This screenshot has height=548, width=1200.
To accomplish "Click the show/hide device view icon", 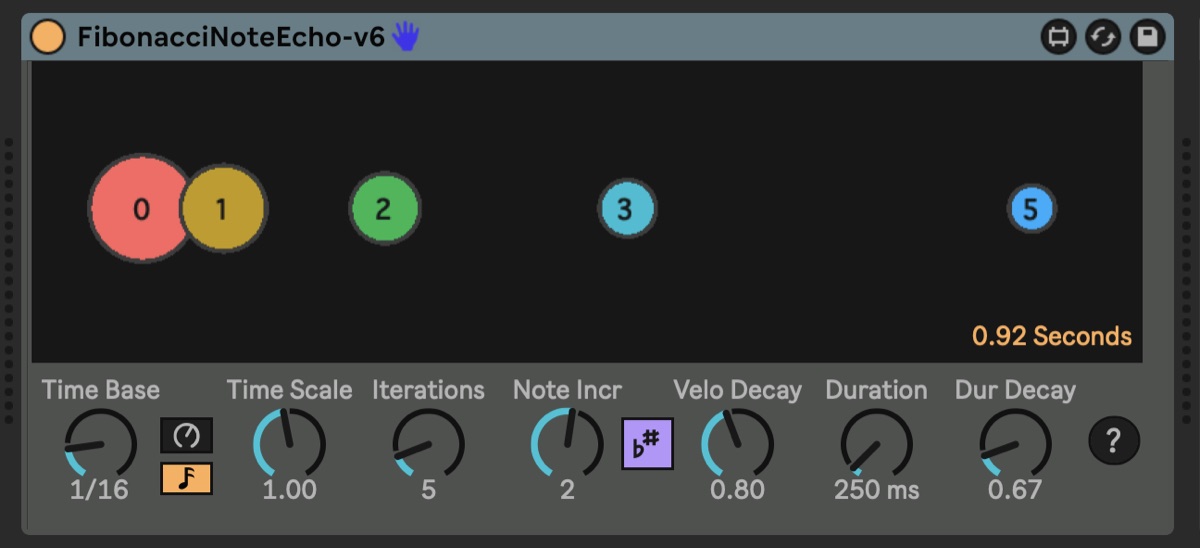I will point(1057,38).
